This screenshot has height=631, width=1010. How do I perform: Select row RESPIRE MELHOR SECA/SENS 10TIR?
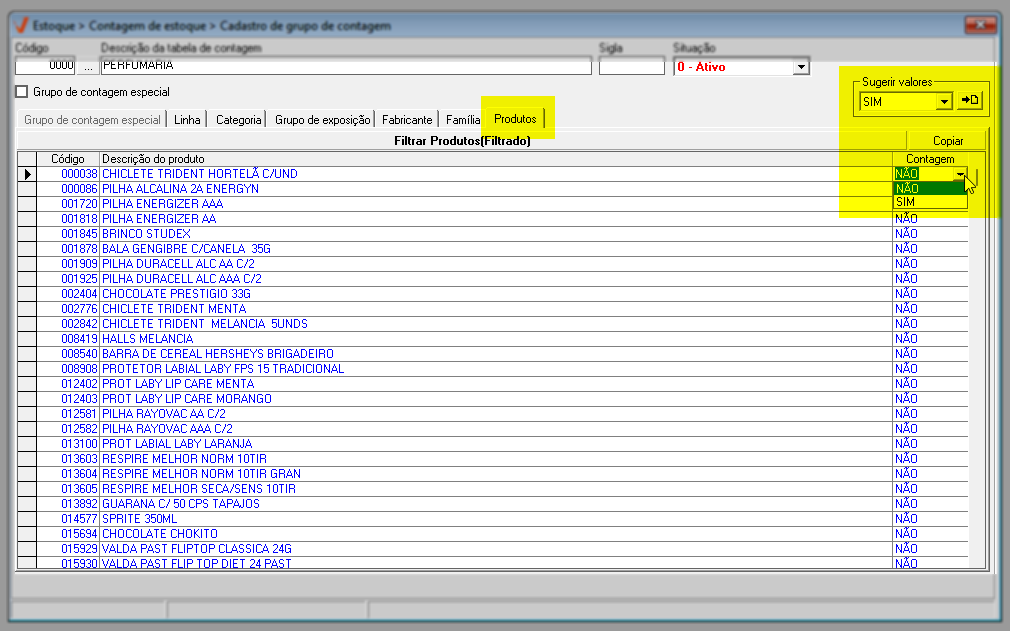coord(493,489)
